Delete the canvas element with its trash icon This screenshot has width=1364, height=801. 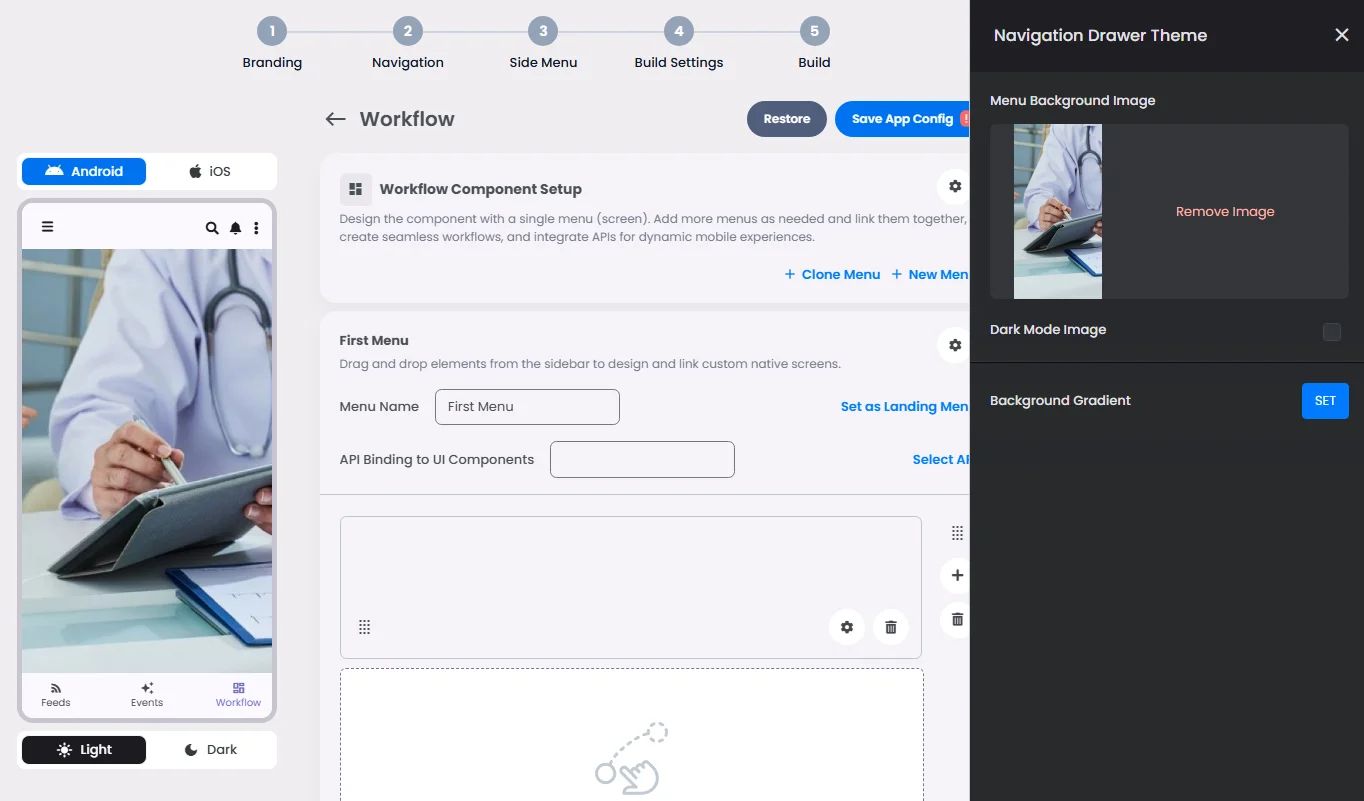point(891,627)
